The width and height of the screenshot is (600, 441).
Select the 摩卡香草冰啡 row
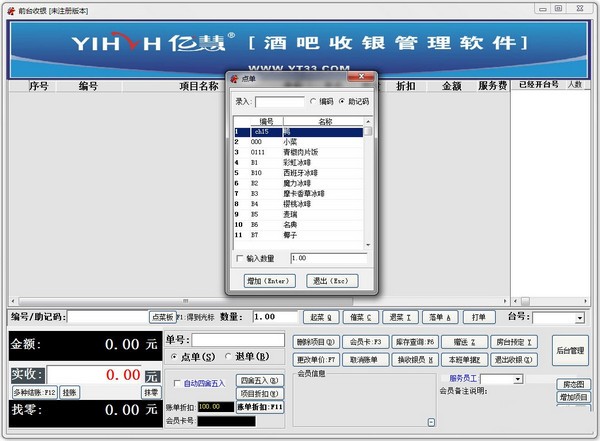point(304,192)
